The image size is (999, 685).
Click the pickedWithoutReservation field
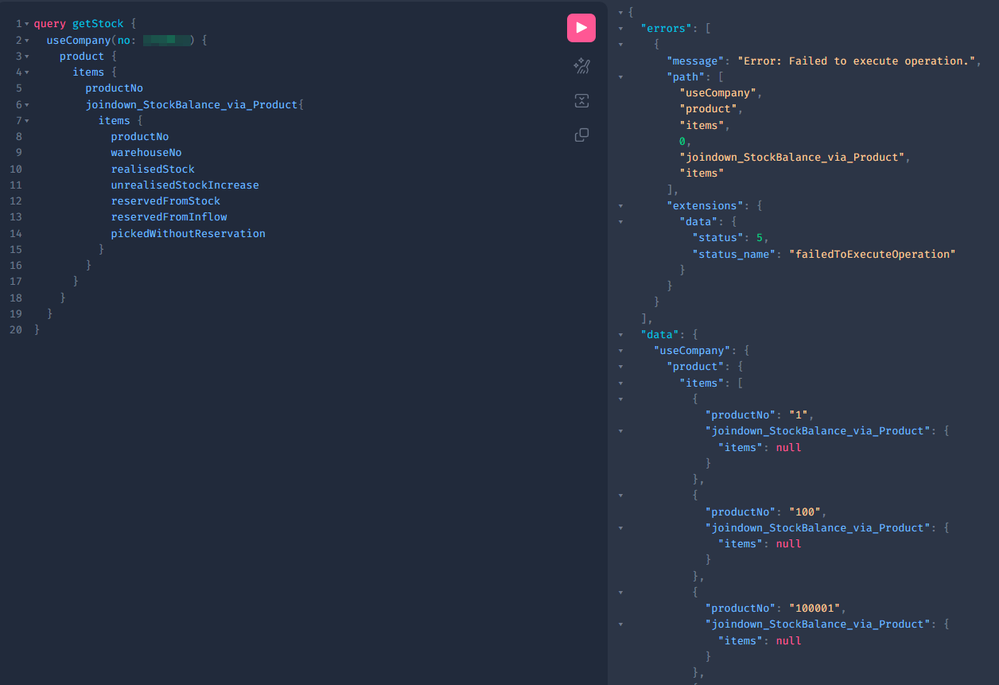(188, 233)
